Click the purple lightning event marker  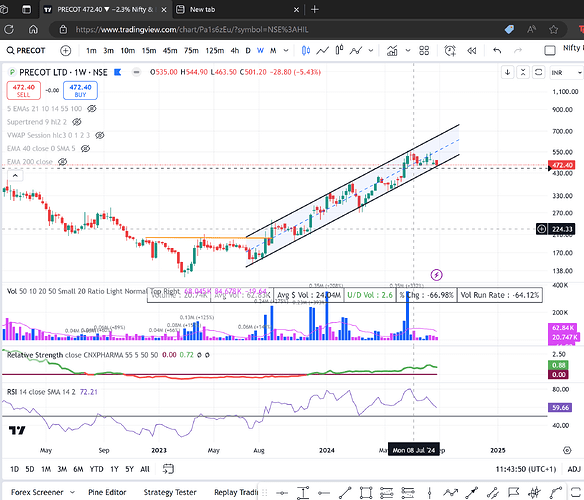pos(437,275)
